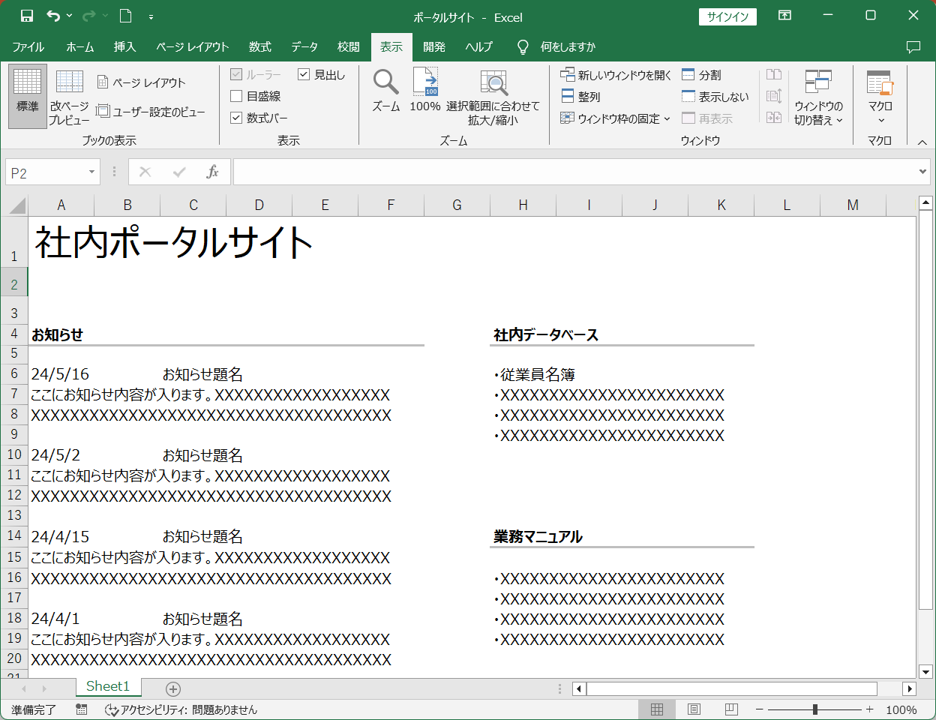Screen dimensions: 936x720
Task: Enable the gridlines (目盛線) checkbox
Action: 237,97
